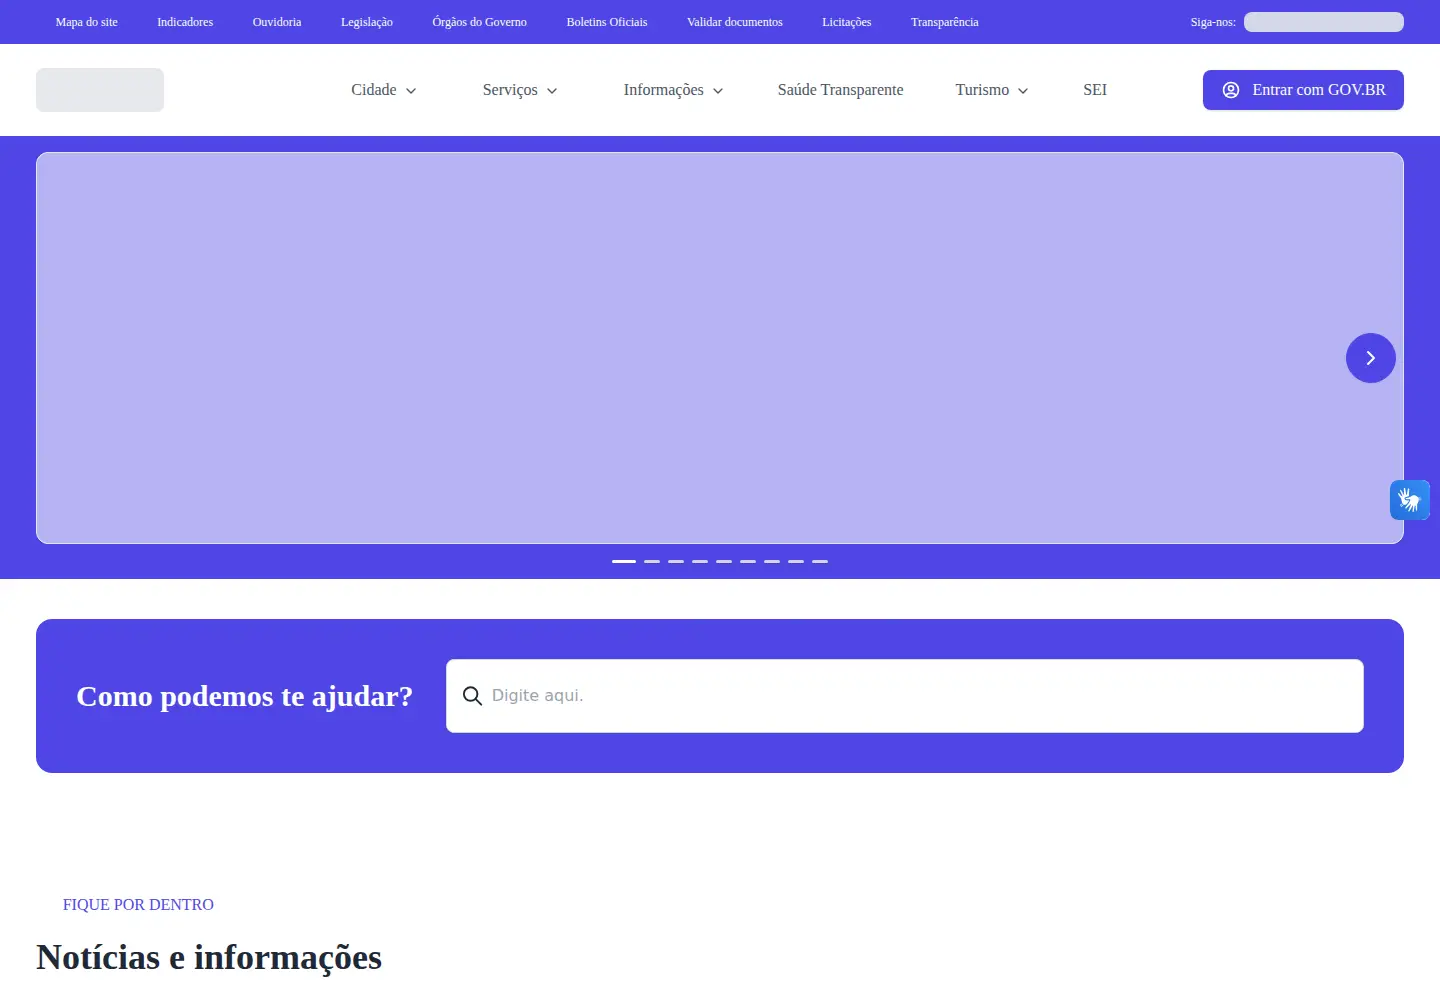Click the 'Como podemos te ajudar?' heading

point(245,696)
